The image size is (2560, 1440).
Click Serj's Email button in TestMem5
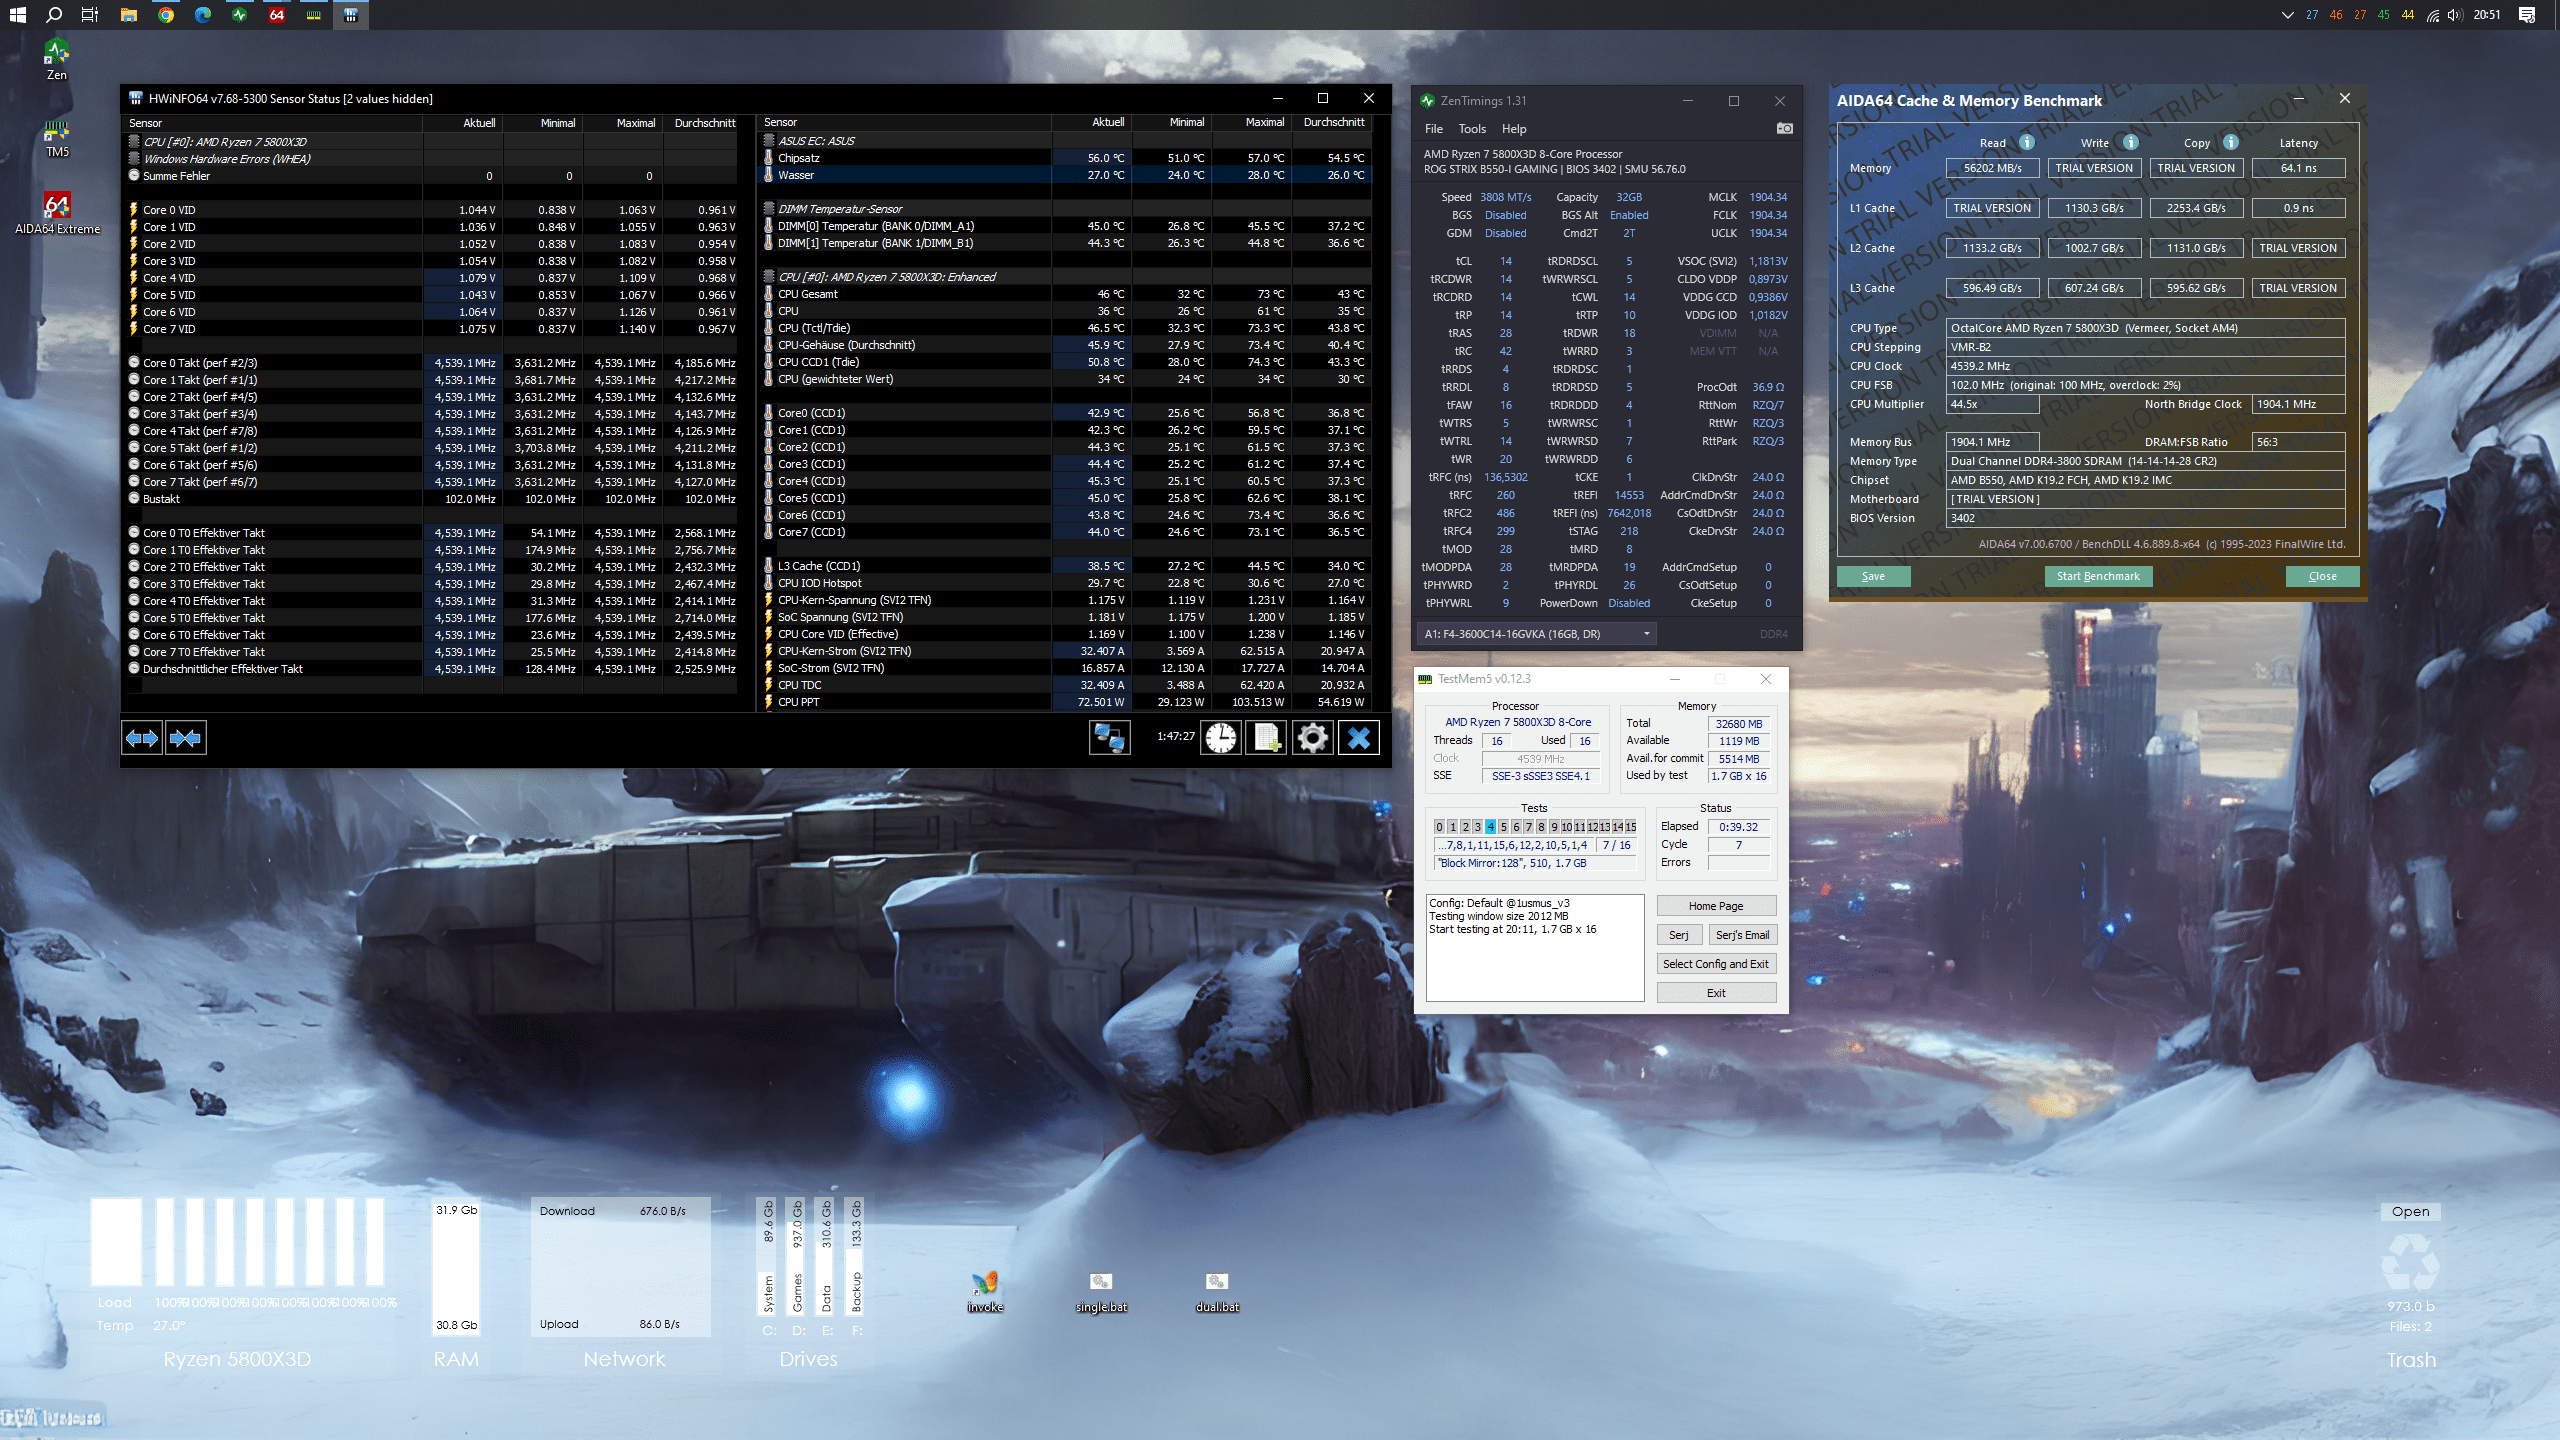click(1742, 935)
